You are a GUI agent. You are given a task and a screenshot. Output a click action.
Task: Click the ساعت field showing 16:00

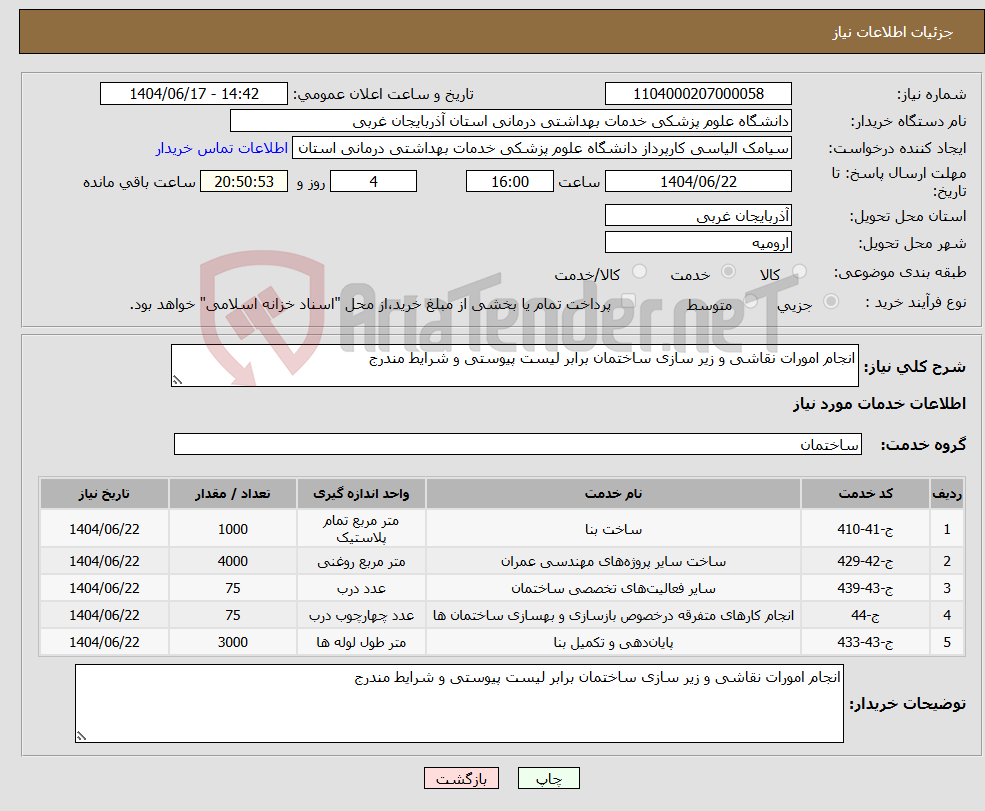(509, 181)
